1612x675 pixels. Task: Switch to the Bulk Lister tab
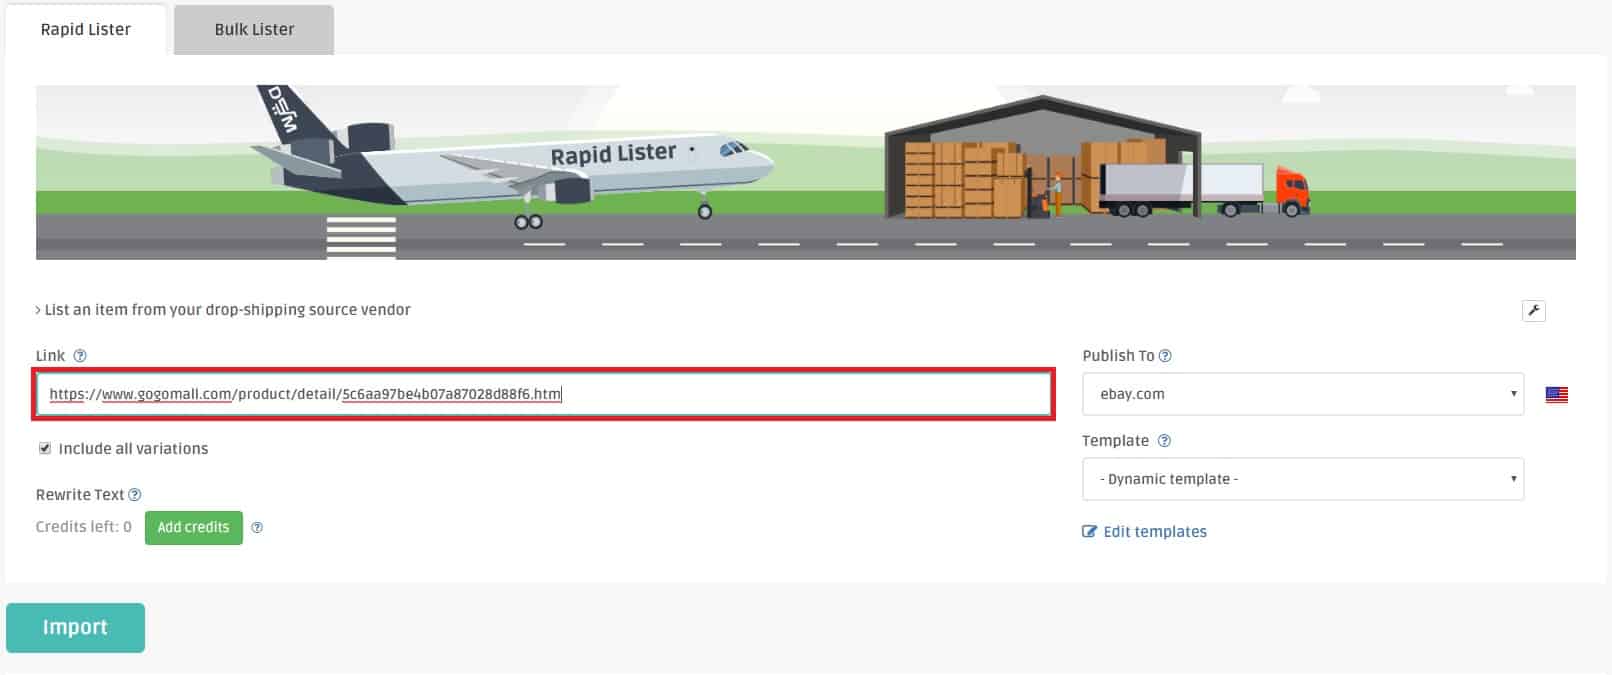(254, 29)
